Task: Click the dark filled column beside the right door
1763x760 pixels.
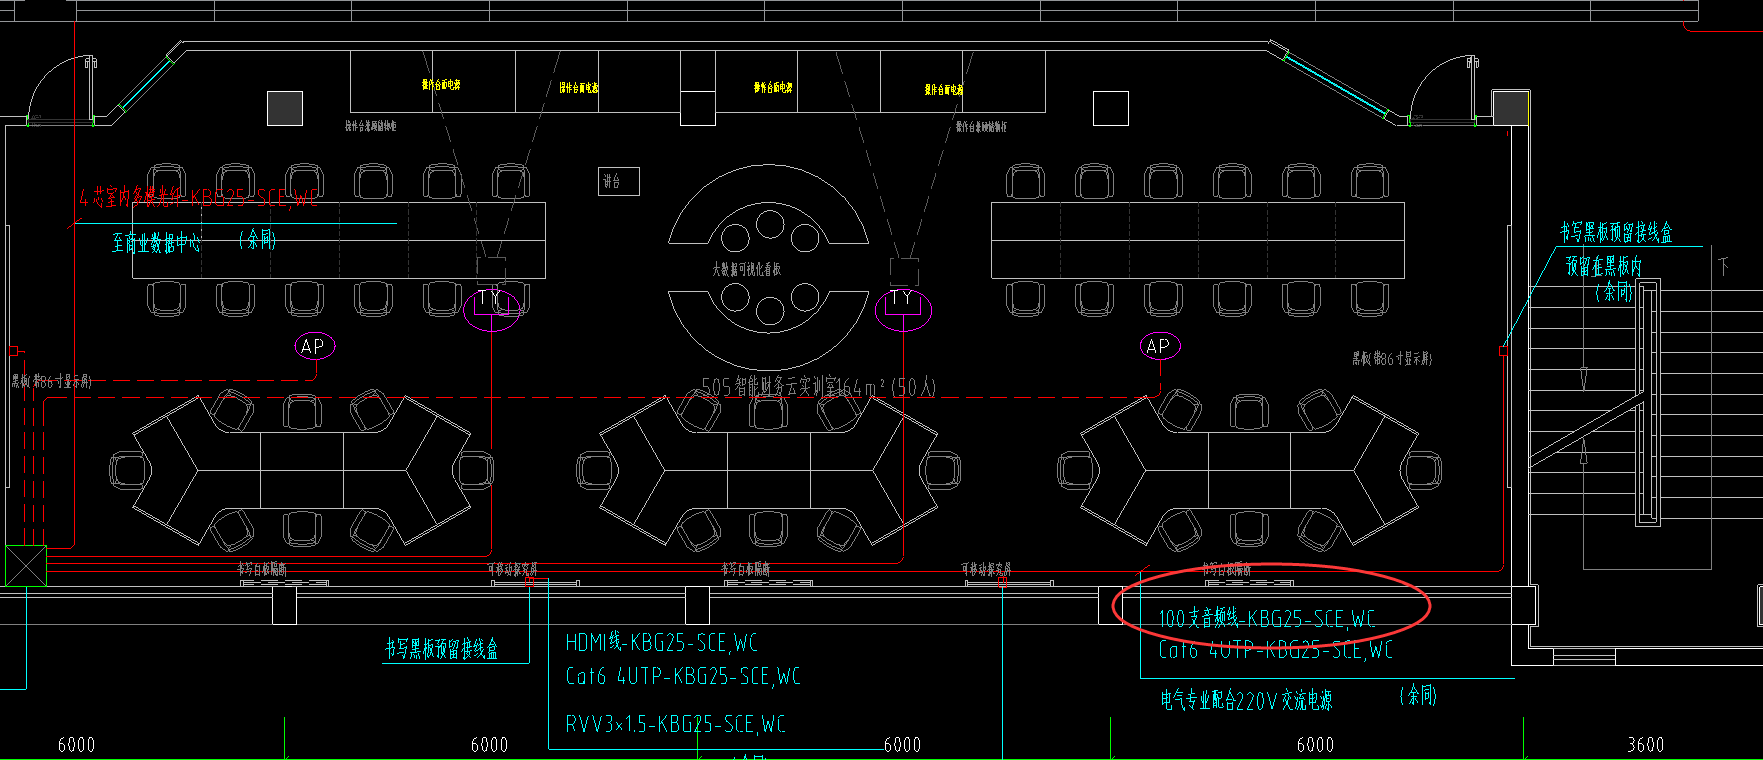Action: pos(1510,107)
